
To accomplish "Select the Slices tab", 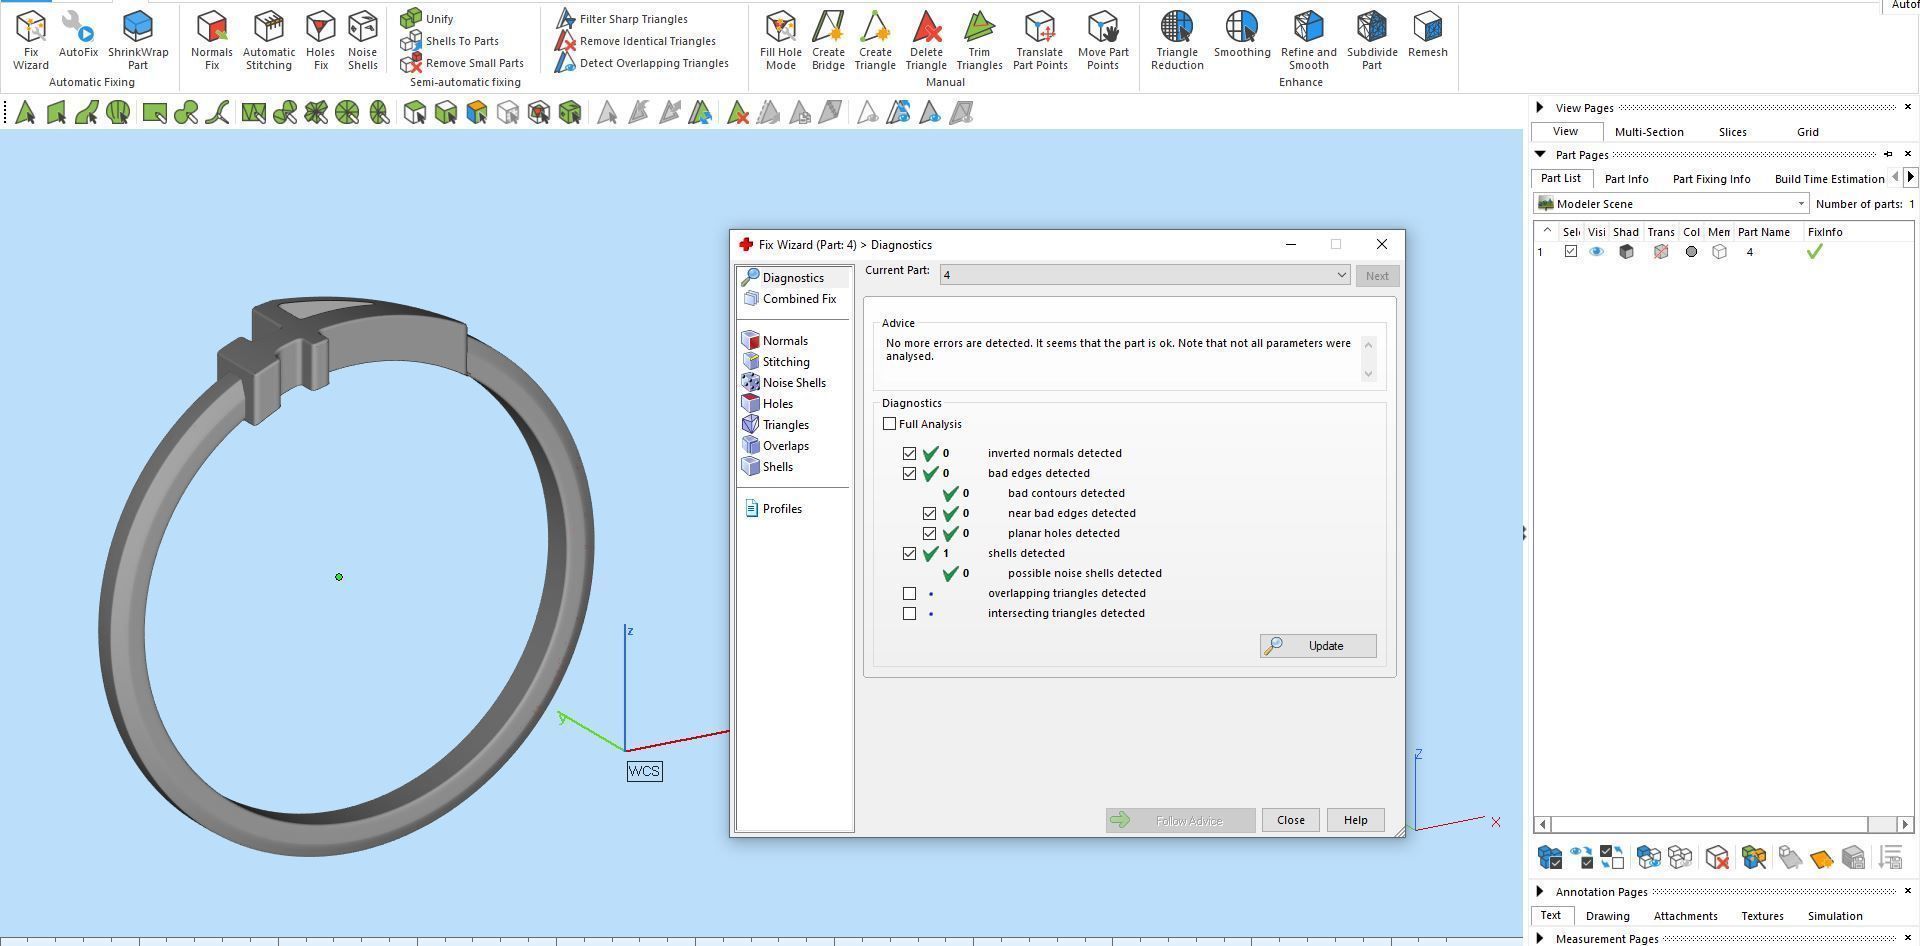I will 1732,132.
